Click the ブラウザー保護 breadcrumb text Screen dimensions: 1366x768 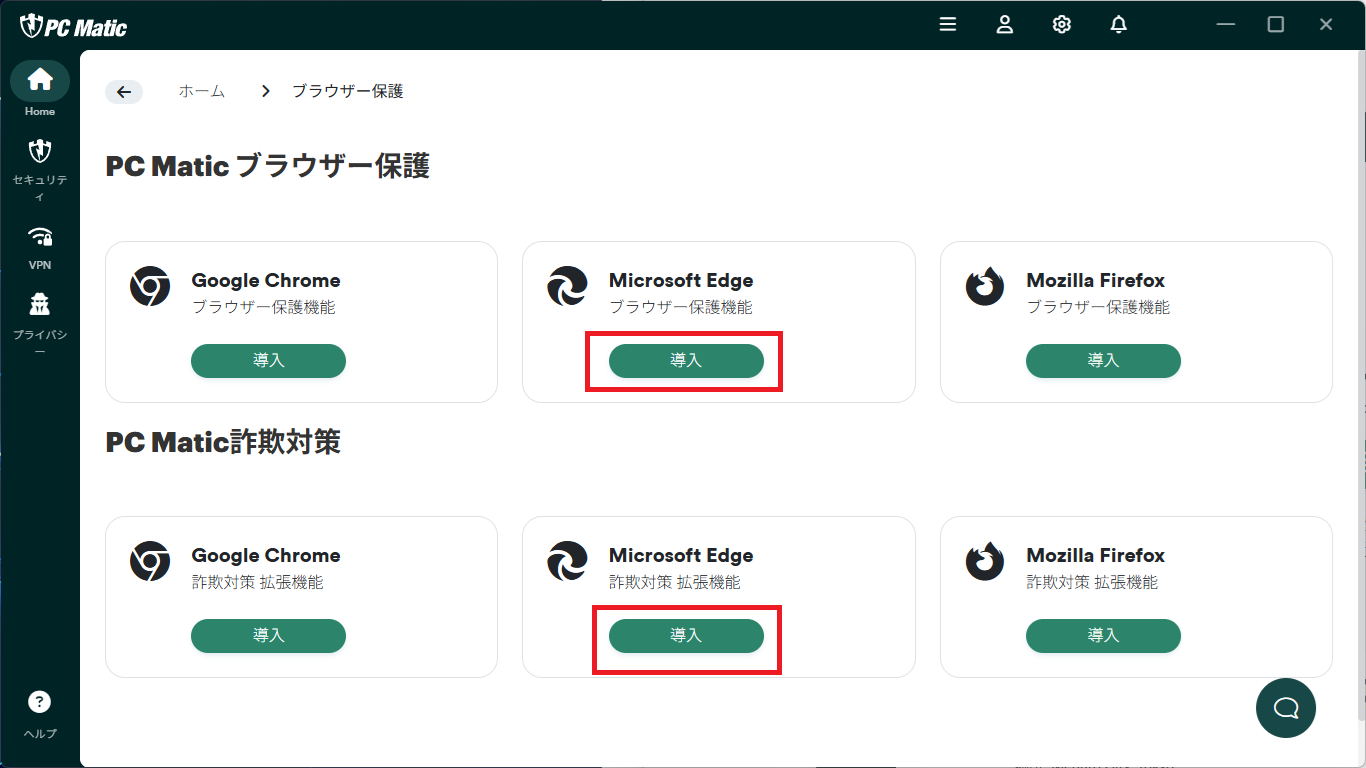point(347,91)
